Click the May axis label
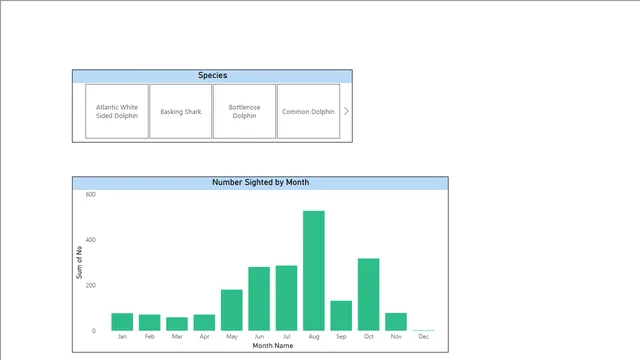The width and height of the screenshot is (640, 360). (231, 336)
